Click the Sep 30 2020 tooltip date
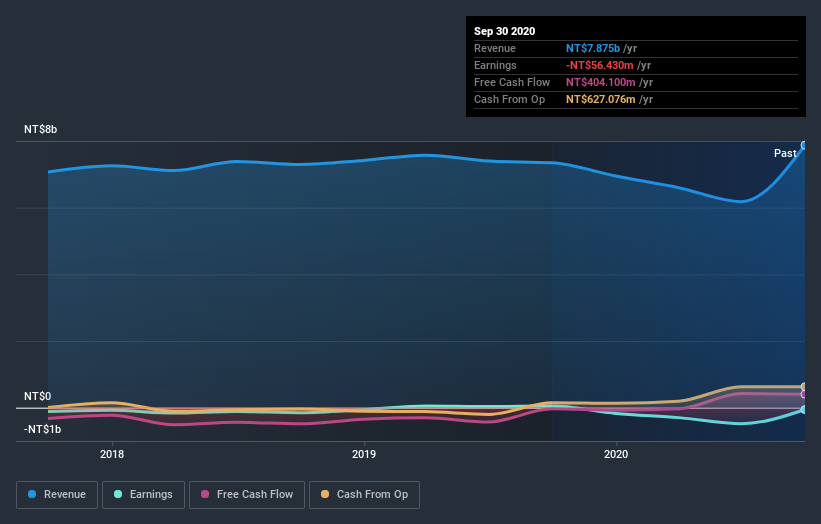This screenshot has height=524, width=821. click(x=504, y=31)
